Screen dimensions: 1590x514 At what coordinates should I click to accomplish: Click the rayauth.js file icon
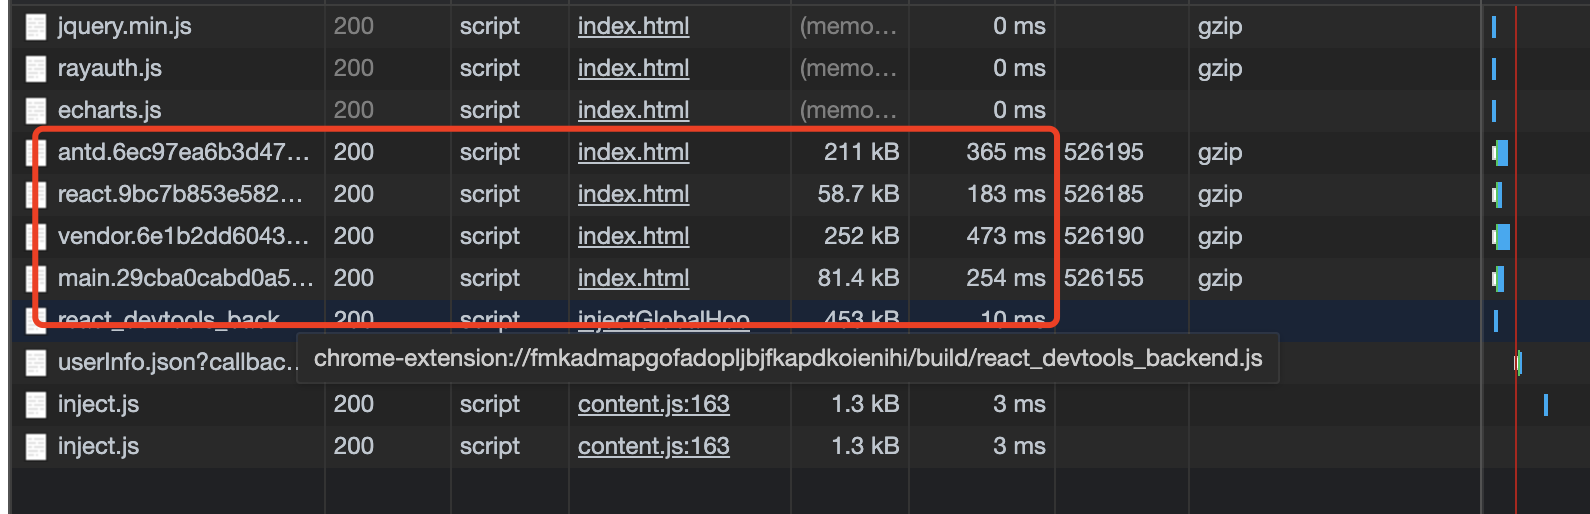36,69
